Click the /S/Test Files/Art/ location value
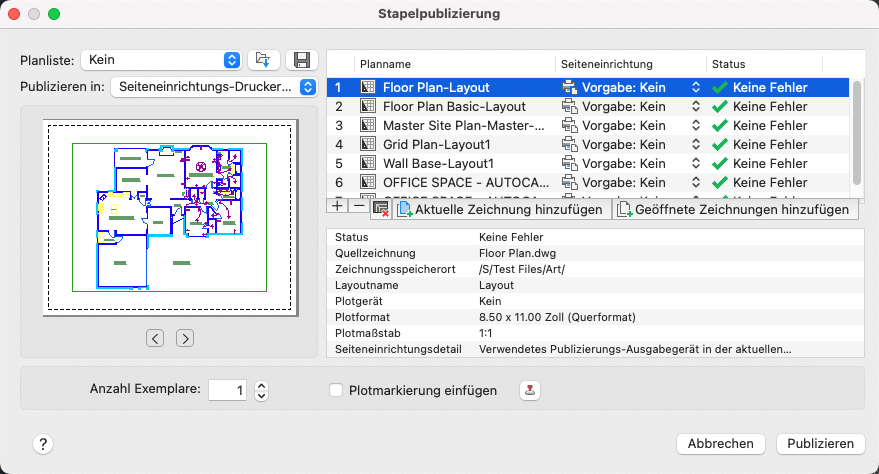879x474 pixels. pyautogui.click(x=522, y=269)
